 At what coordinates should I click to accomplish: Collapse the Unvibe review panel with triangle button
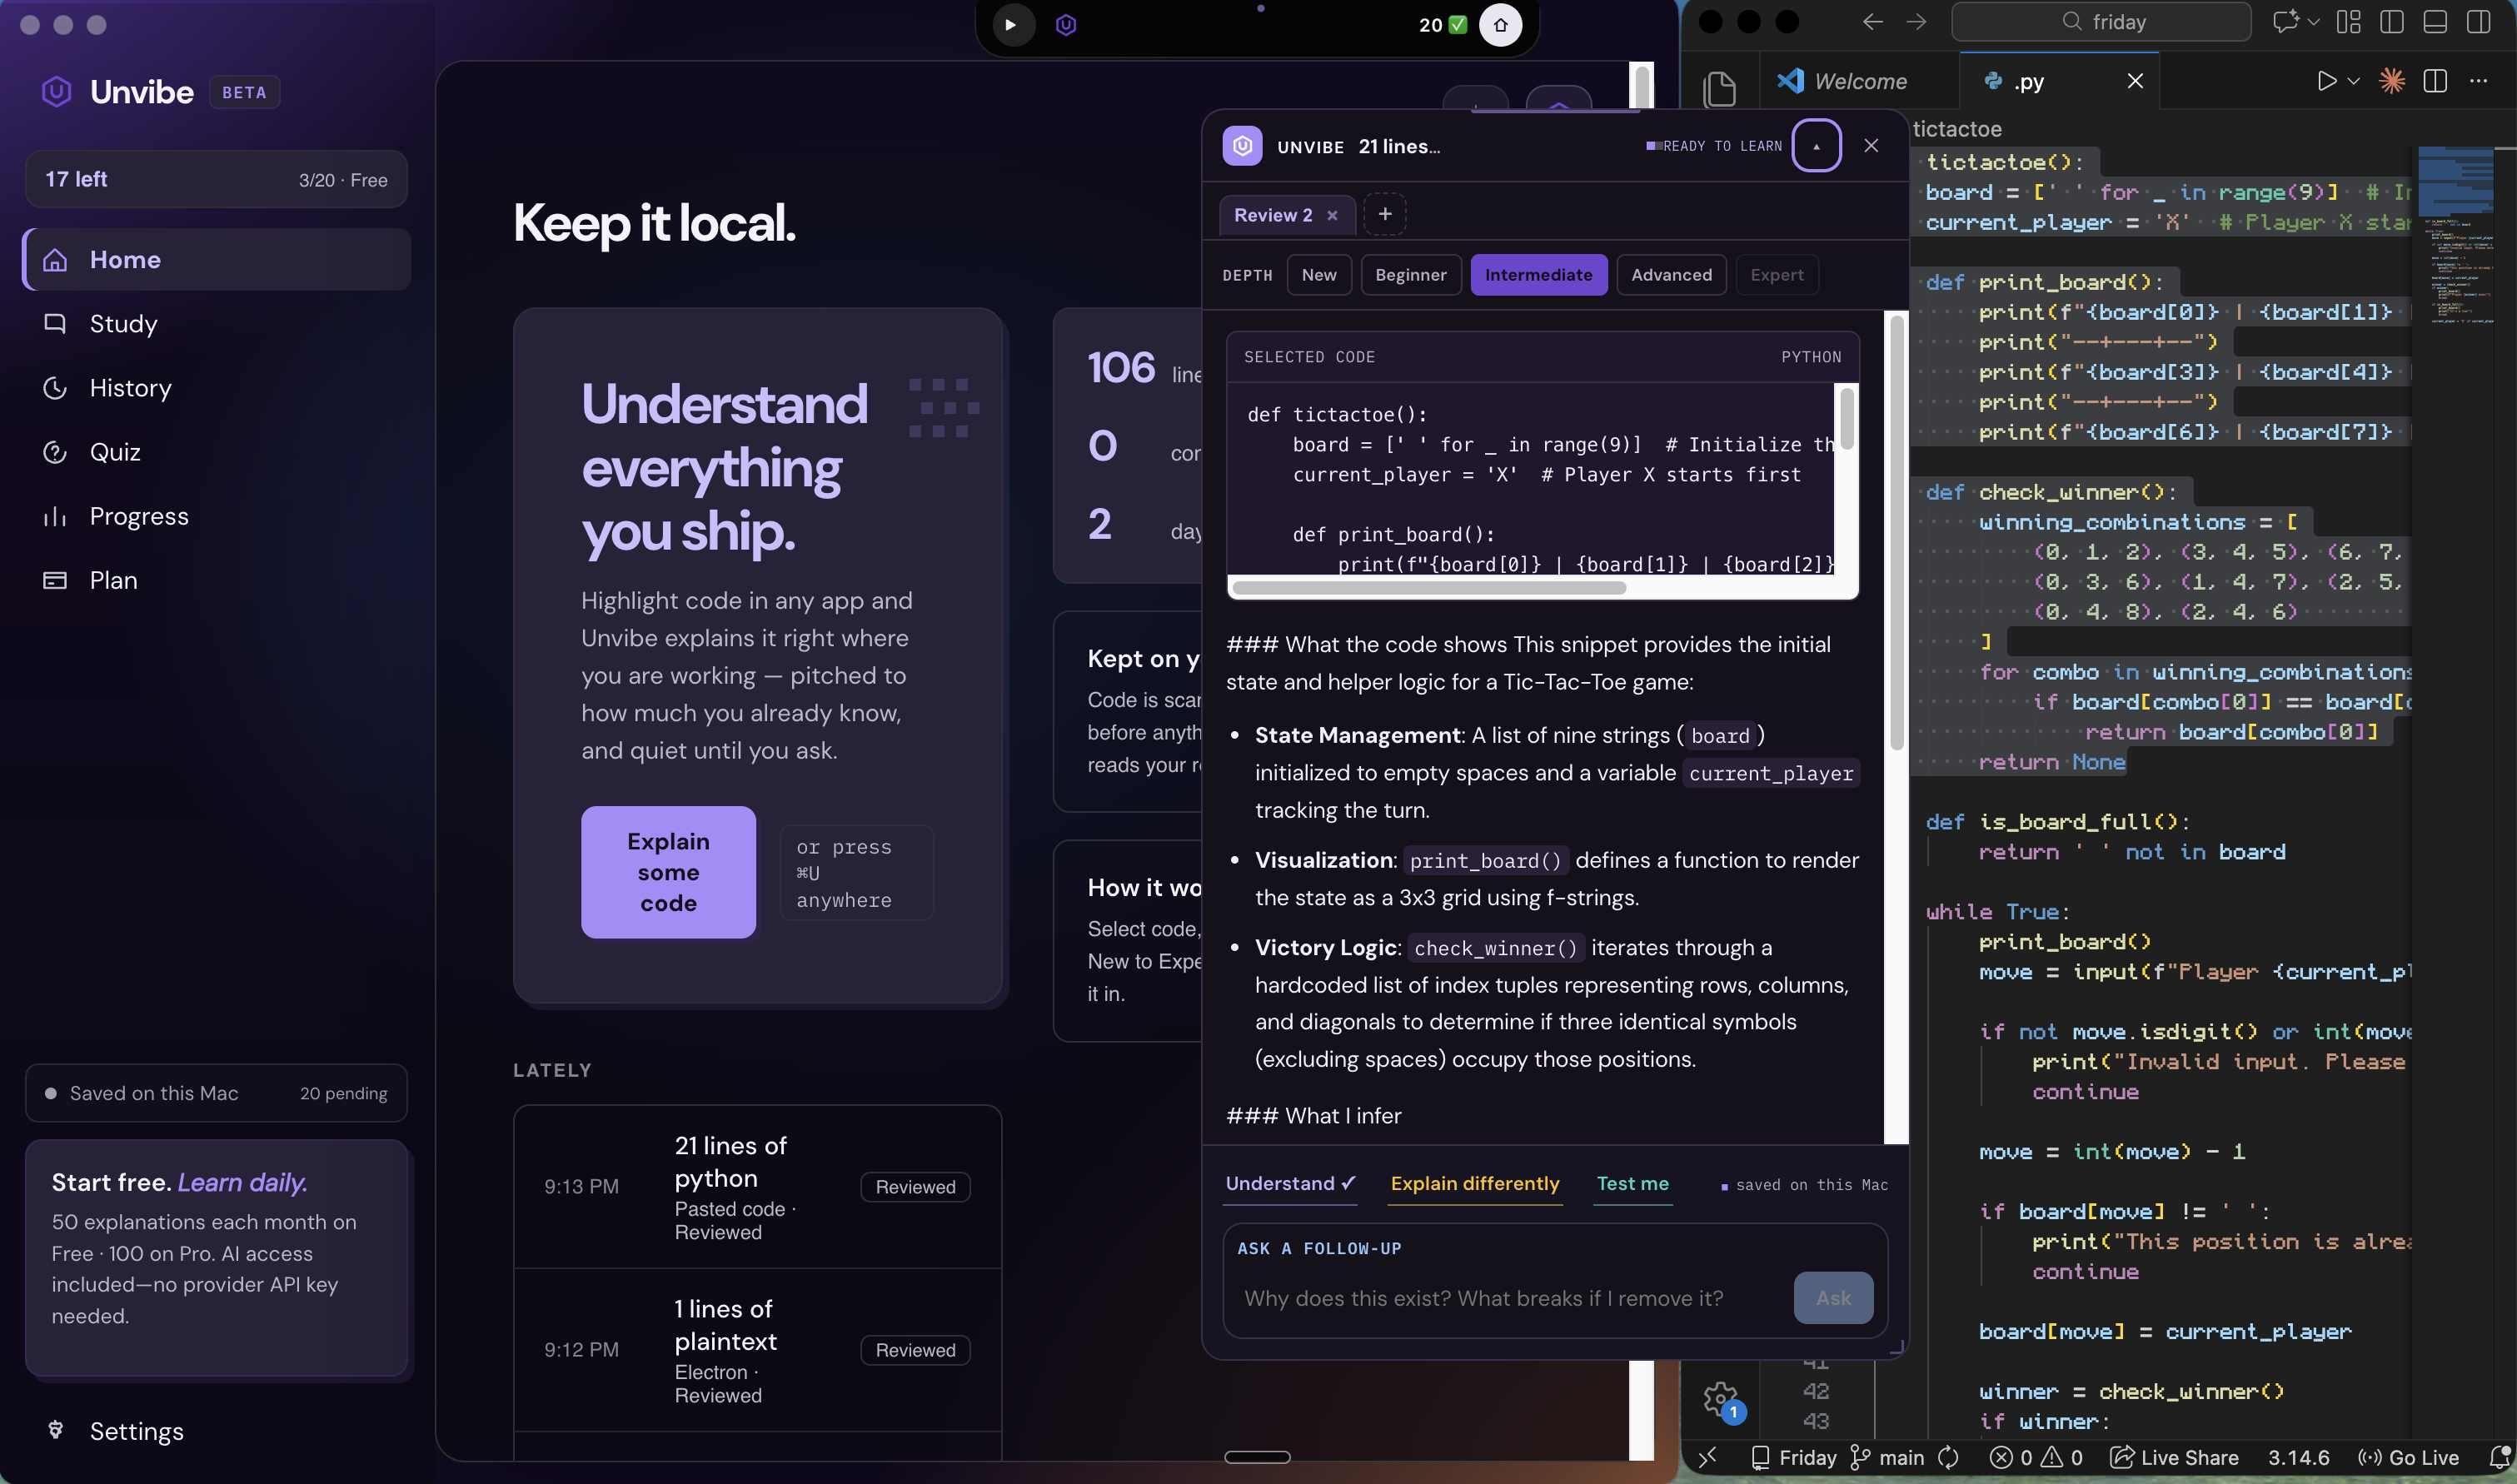click(1816, 146)
